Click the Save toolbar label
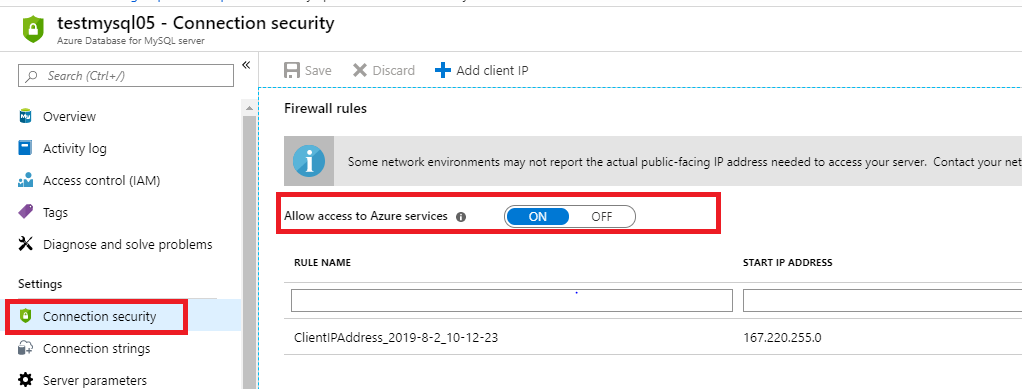Viewport: 1022px width, 389px height. click(x=318, y=70)
